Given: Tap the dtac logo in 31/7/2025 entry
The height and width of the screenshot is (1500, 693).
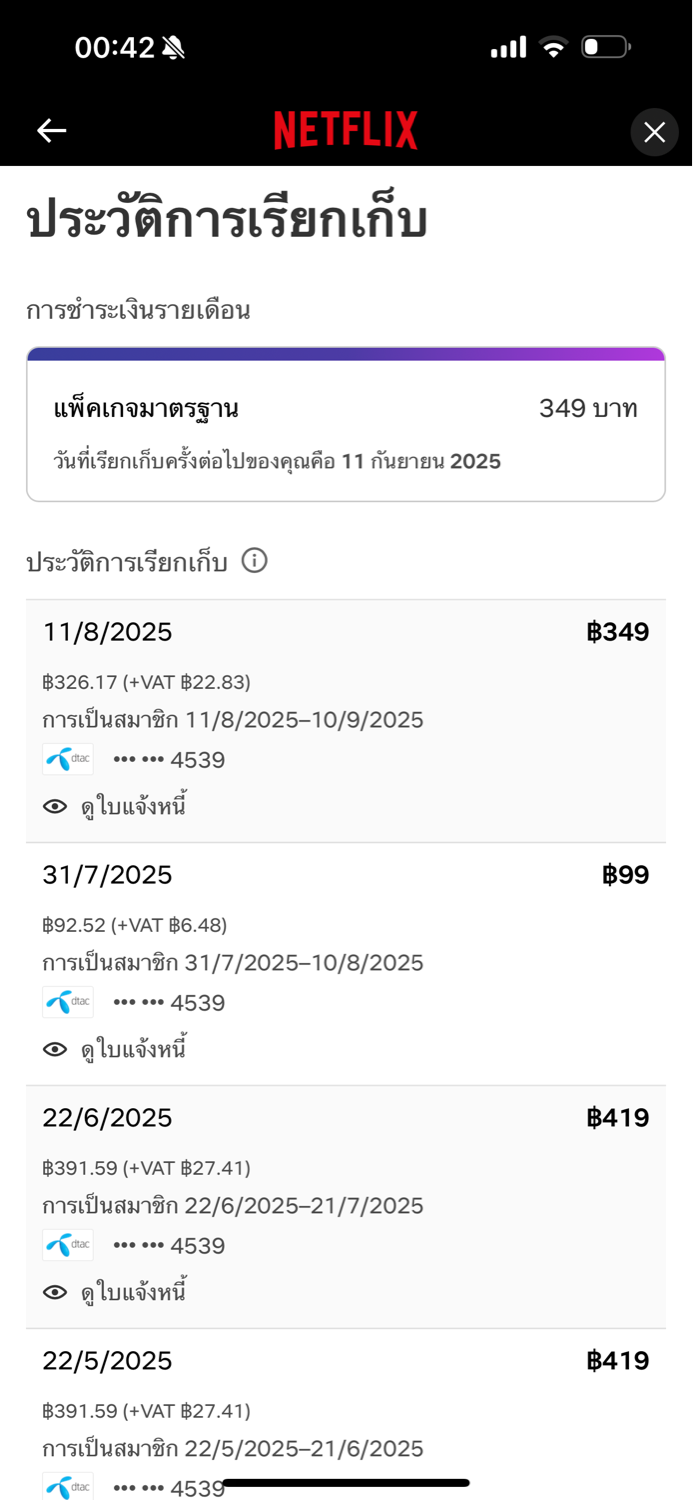Looking at the screenshot, I should coord(68,1002).
